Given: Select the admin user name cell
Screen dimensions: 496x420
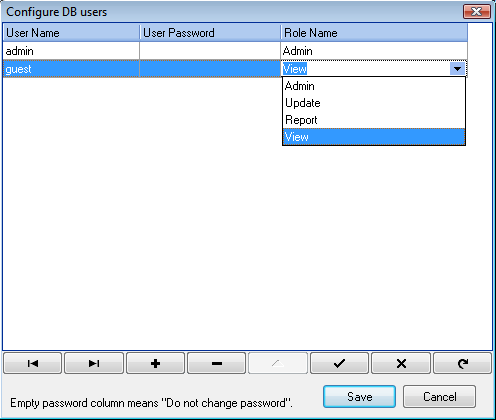Looking at the screenshot, I should click(x=71, y=51).
